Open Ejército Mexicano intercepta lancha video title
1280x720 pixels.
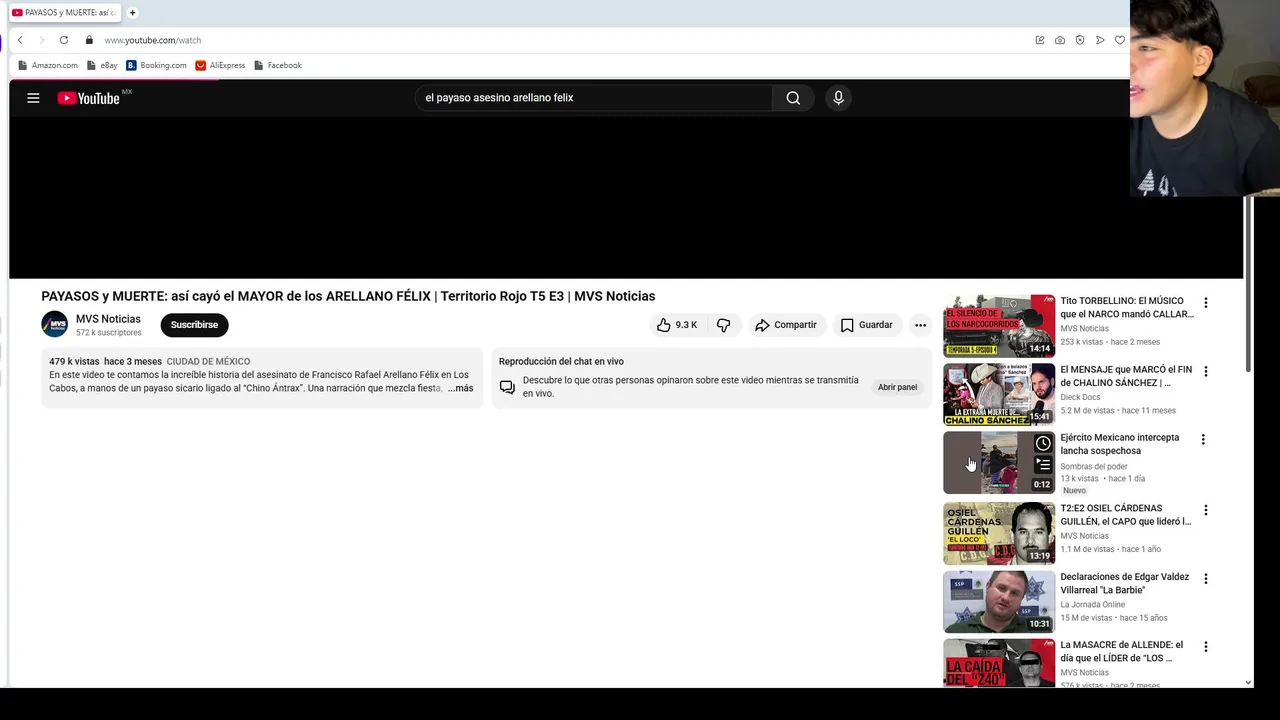tap(1120, 444)
